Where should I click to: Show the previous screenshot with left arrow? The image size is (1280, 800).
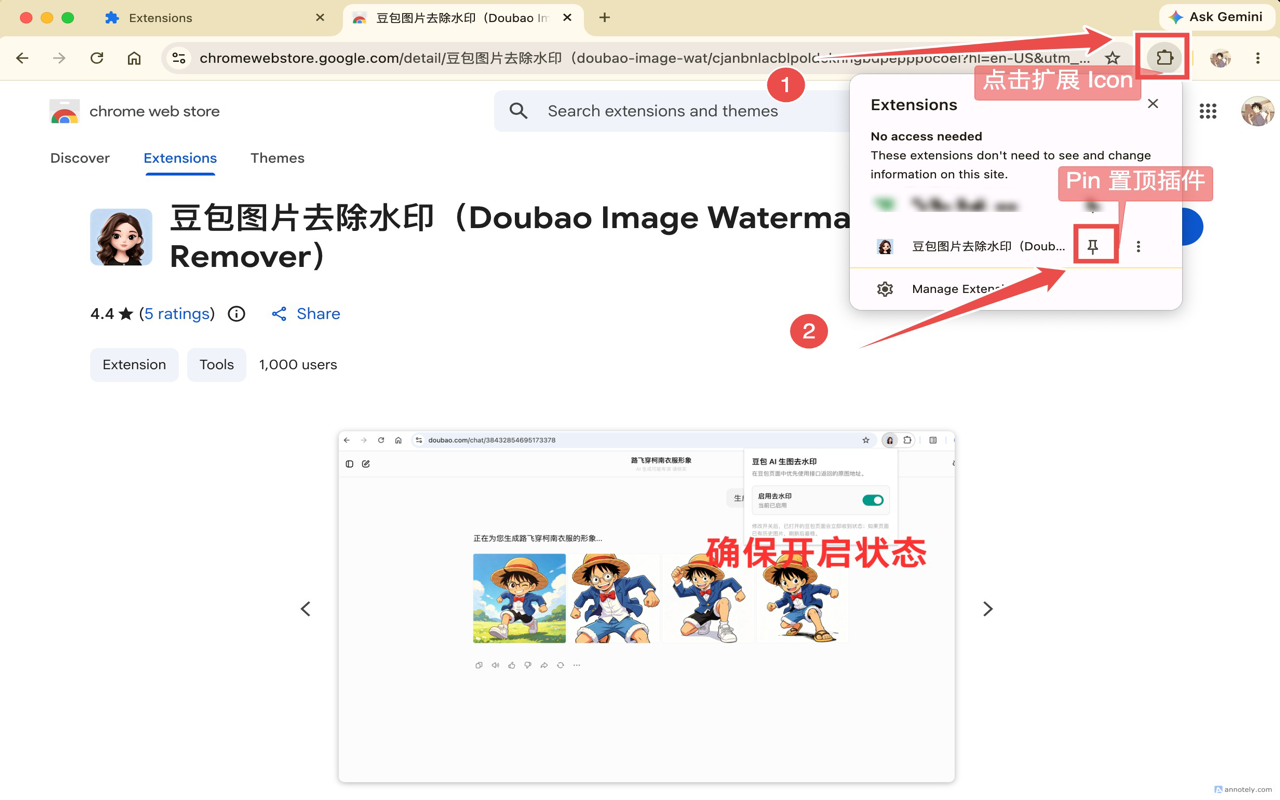[x=306, y=609]
